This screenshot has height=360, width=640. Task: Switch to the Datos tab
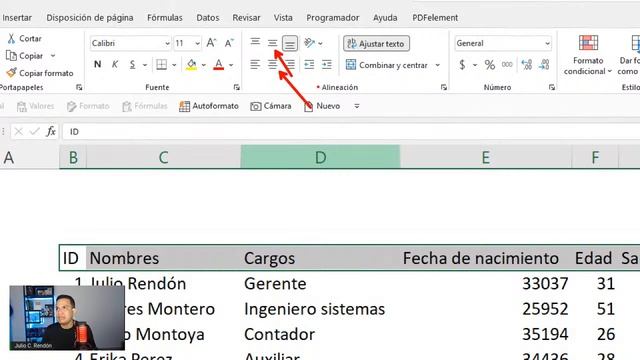click(208, 18)
